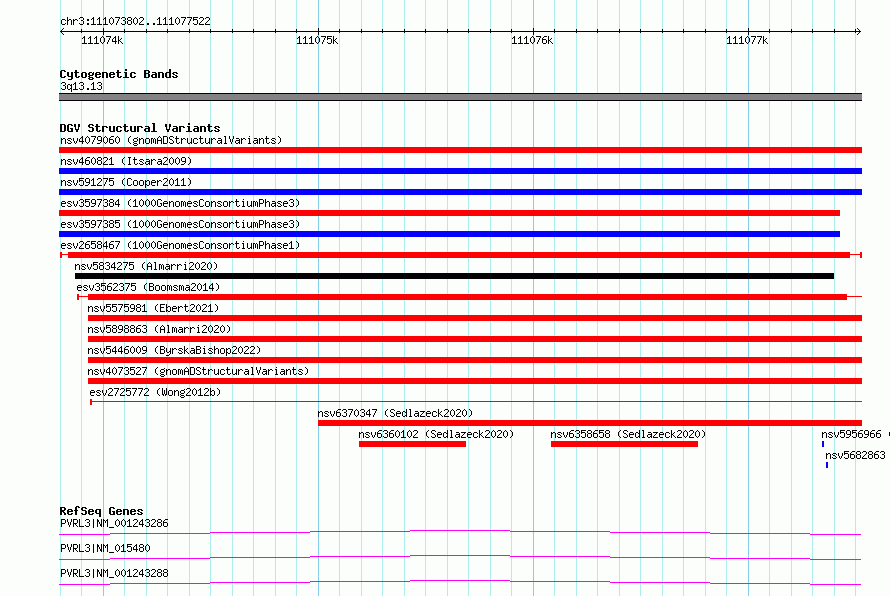The height and width of the screenshot is (596, 890).
Task: Click the red bar under nsv5898863
Action: tap(475, 339)
